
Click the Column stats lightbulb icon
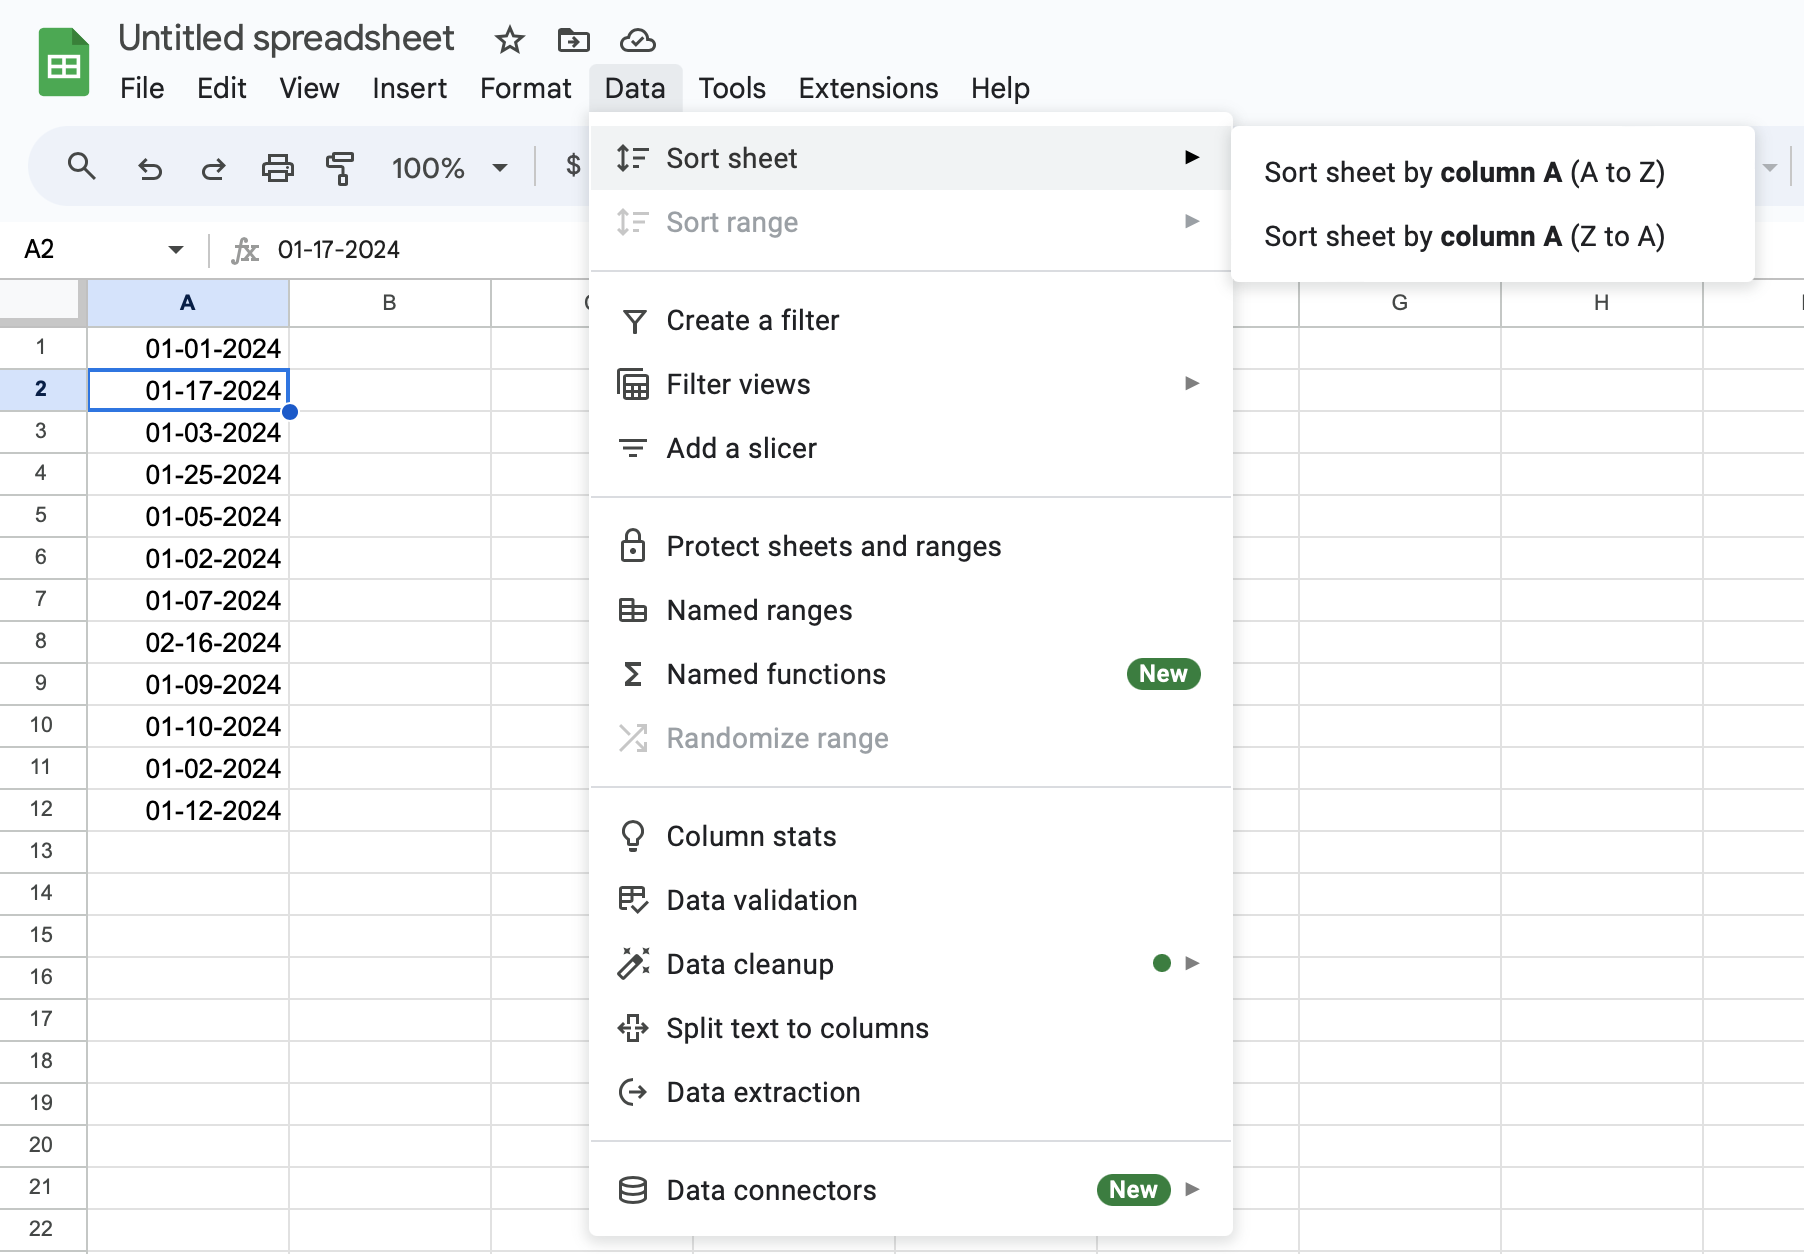coord(633,836)
